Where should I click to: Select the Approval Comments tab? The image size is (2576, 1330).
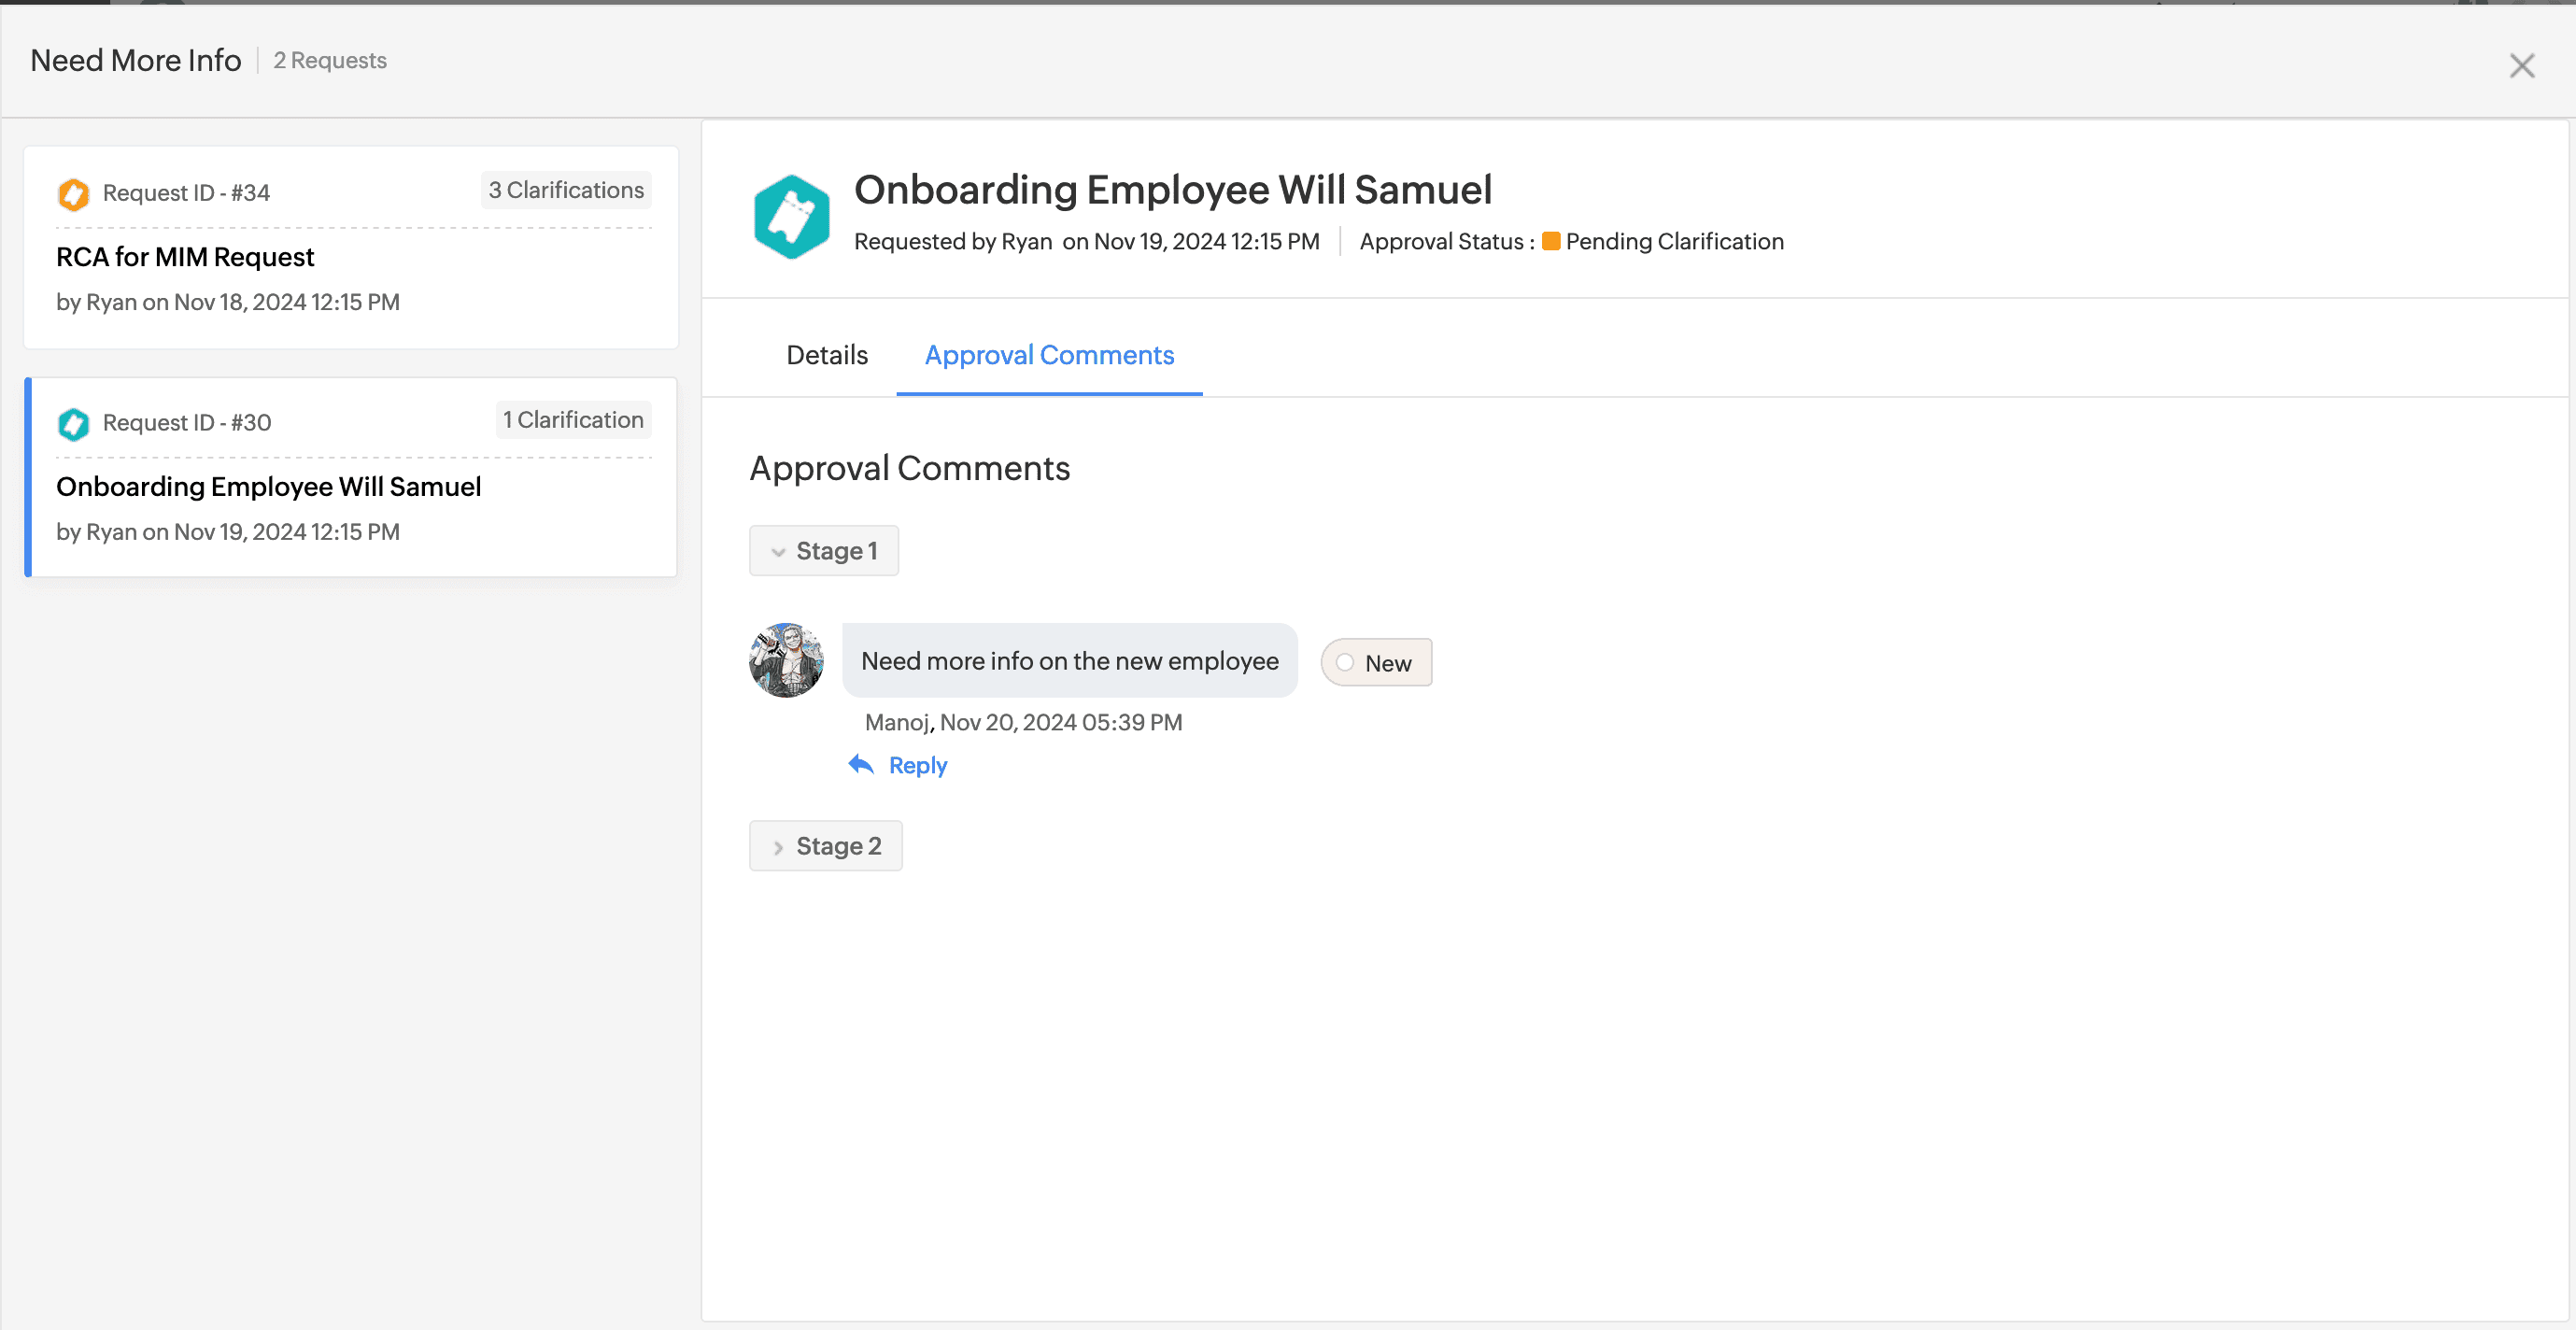1048,355
